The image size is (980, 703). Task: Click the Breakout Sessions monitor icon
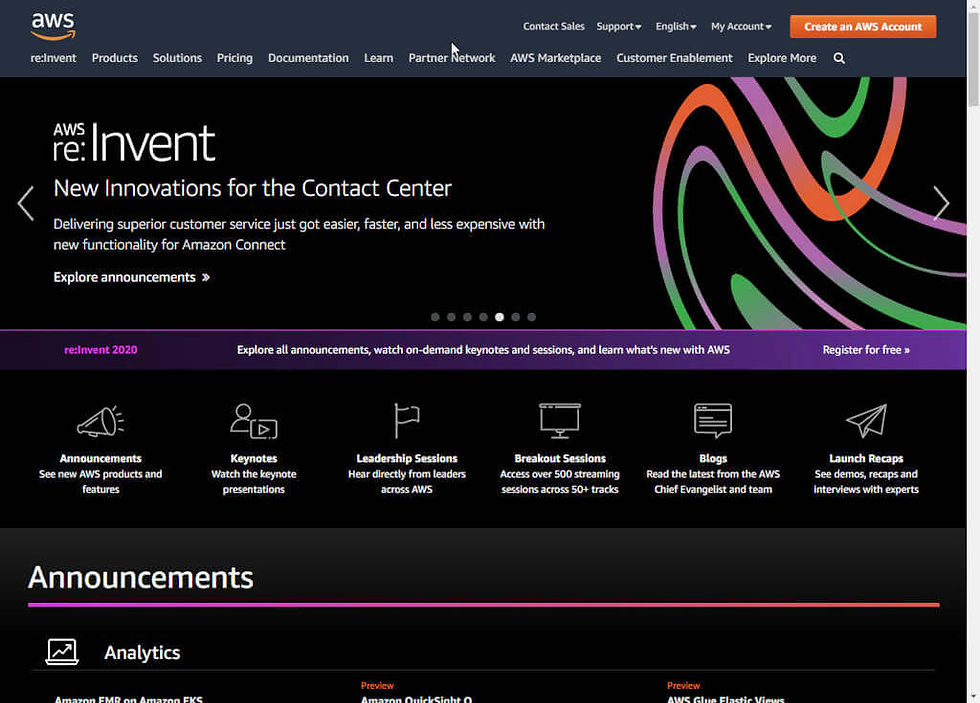(x=559, y=421)
